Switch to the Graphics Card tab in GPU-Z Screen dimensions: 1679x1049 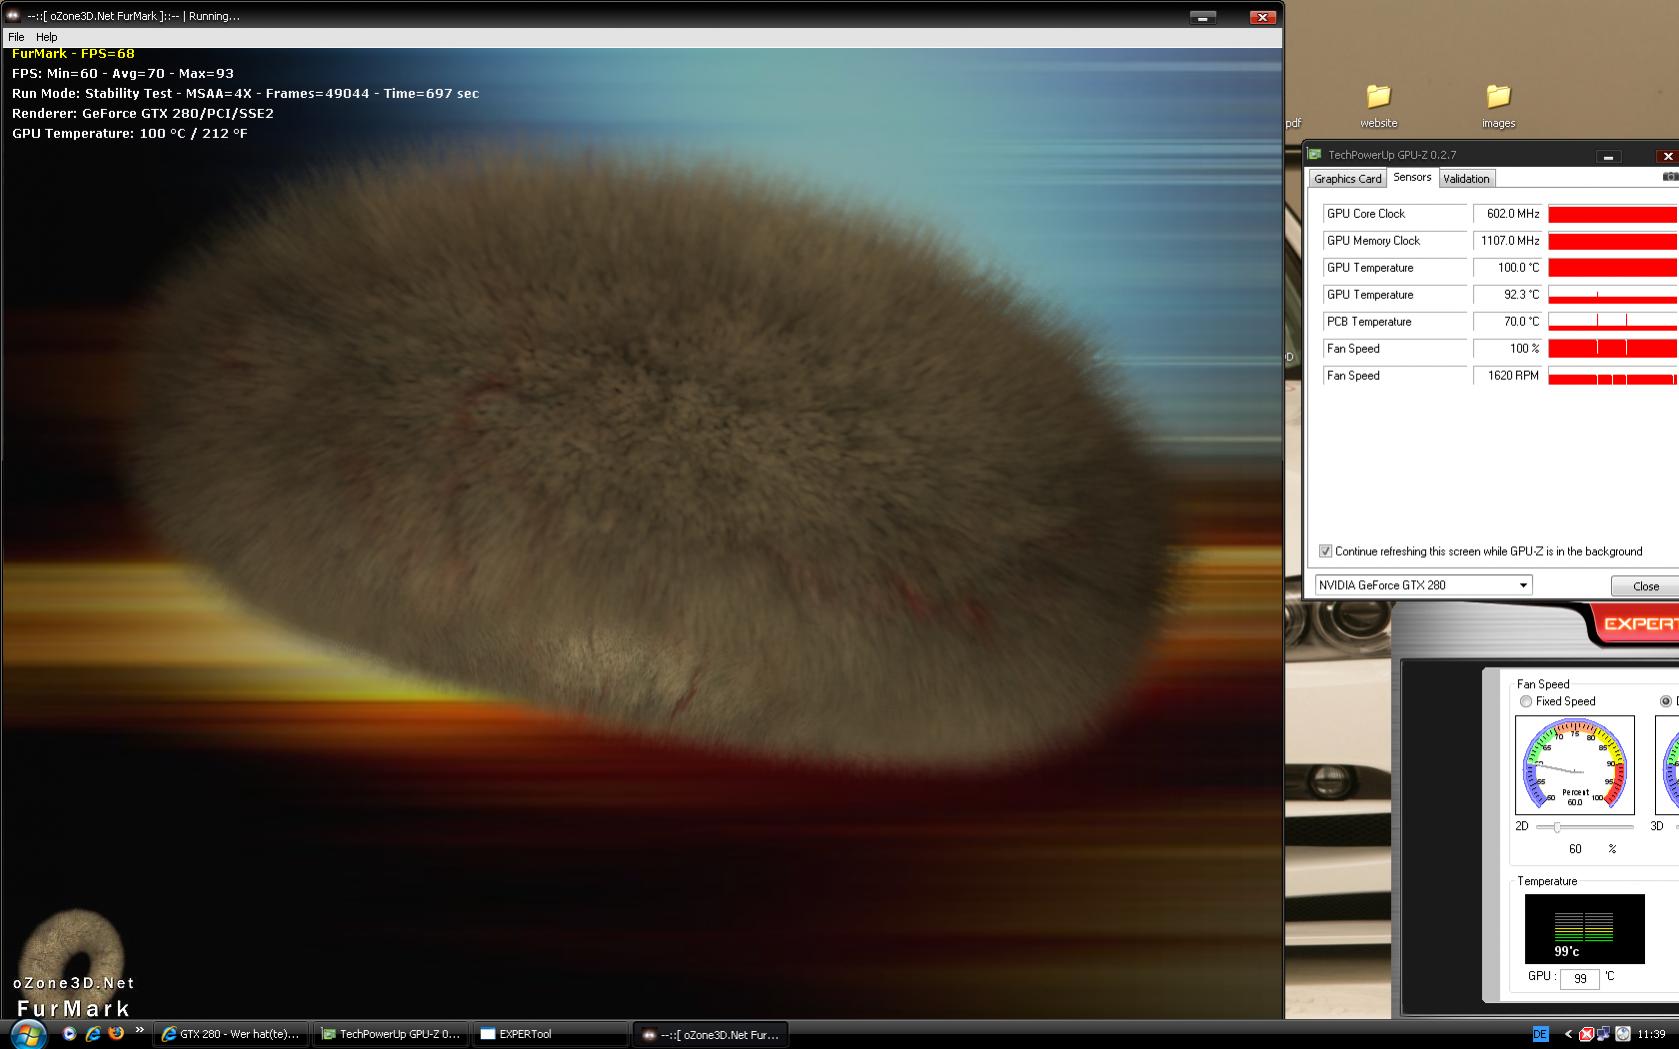click(x=1347, y=179)
